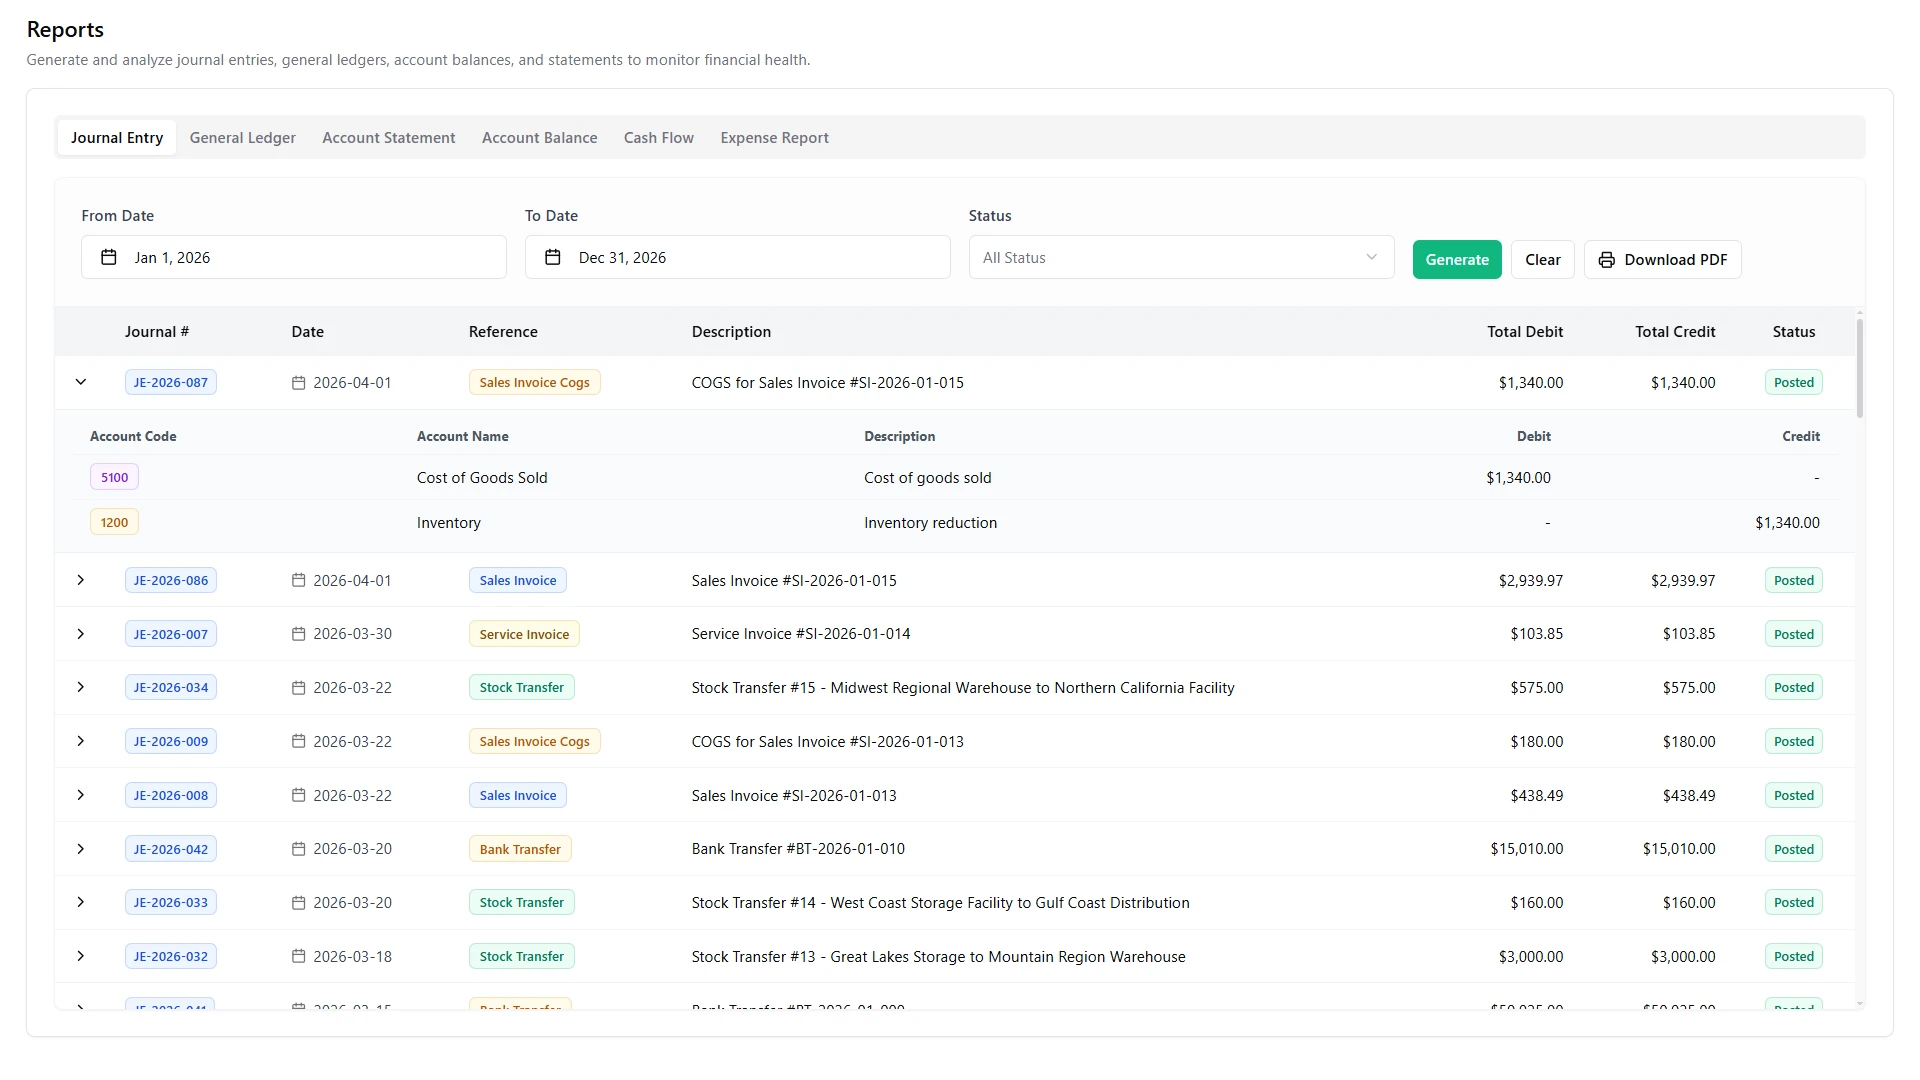Expand journal entry JE-2026-032
This screenshot has width=1920, height=1080.
[81, 956]
